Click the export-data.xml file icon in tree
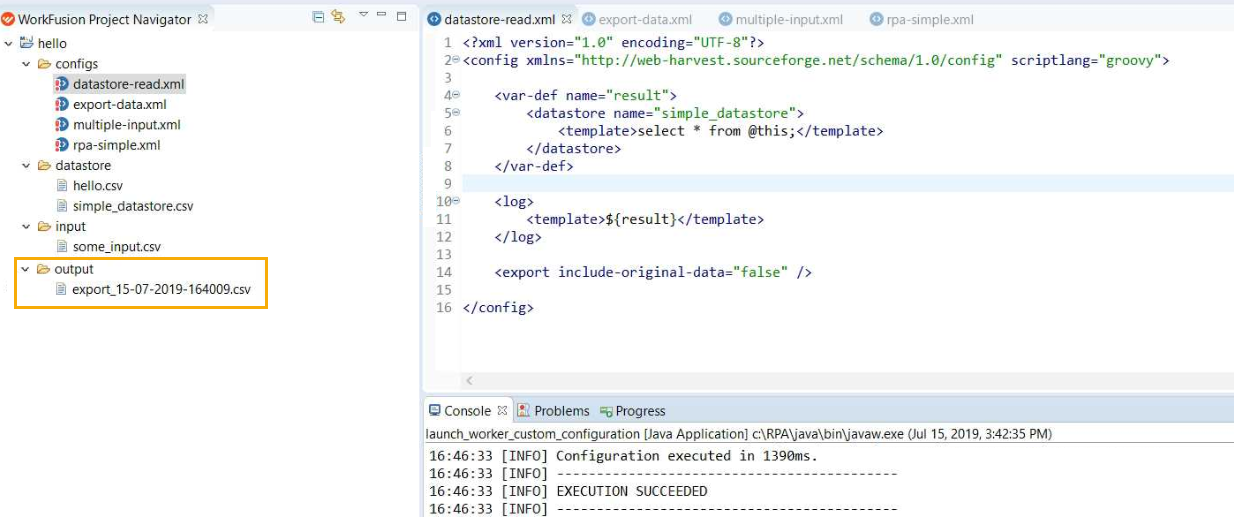 tap(62, 104)
